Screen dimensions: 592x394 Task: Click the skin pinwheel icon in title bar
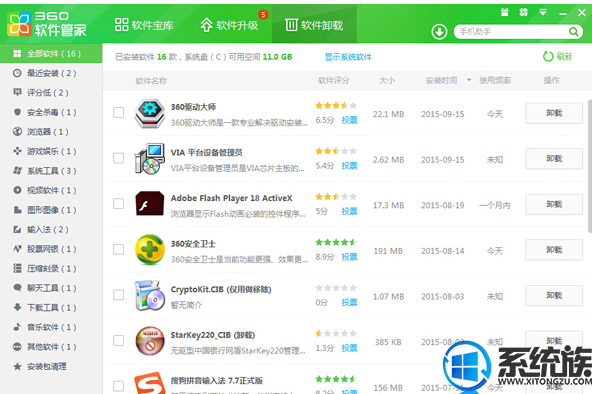click(x=523, y=12)
